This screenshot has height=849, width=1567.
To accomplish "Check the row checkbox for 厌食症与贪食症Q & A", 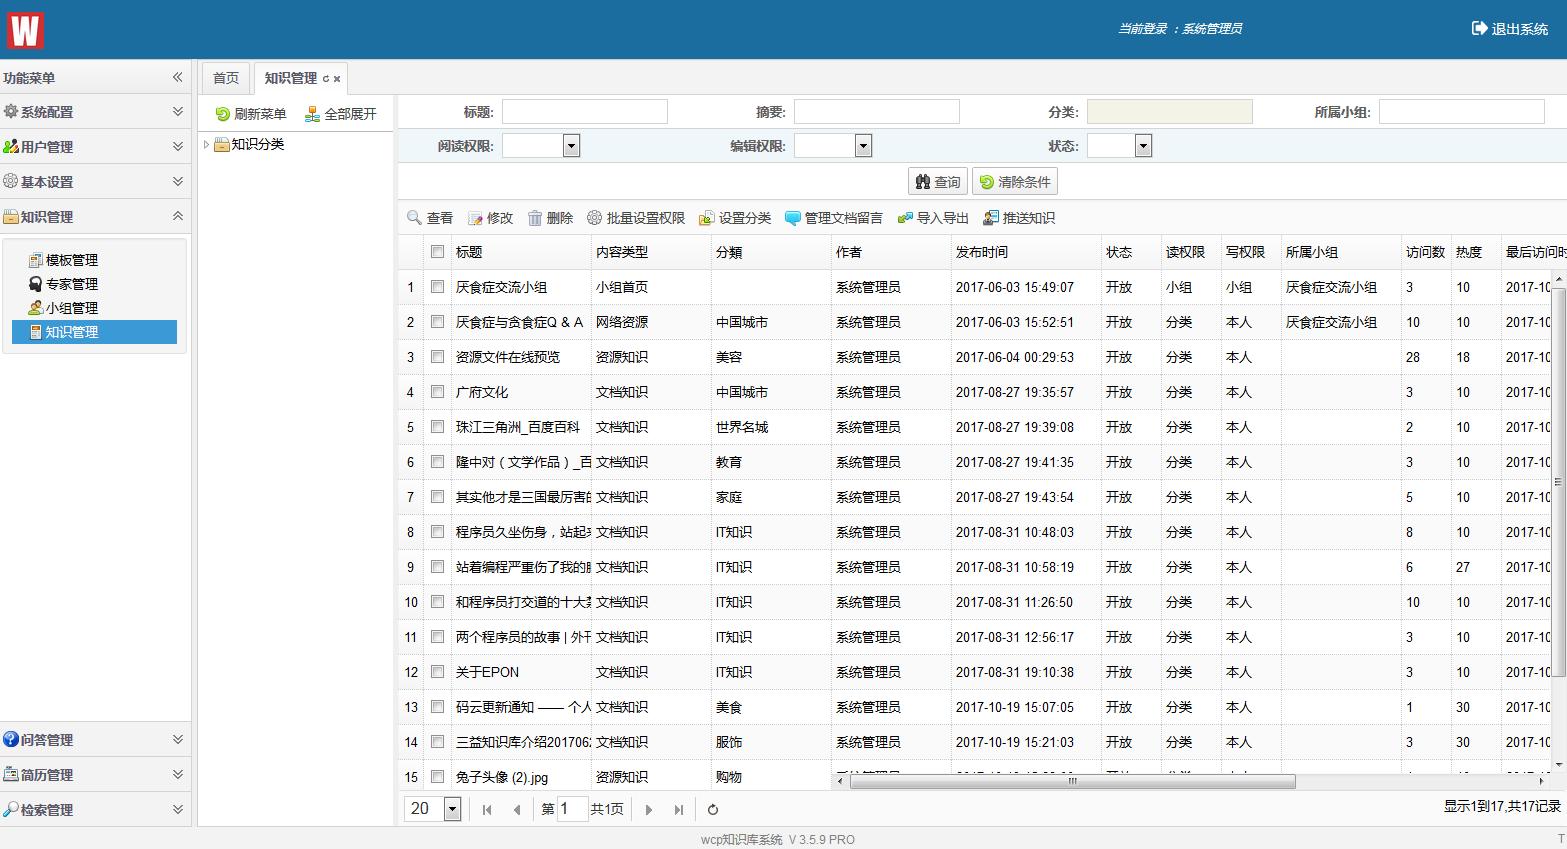I will [x=437, y=322].
